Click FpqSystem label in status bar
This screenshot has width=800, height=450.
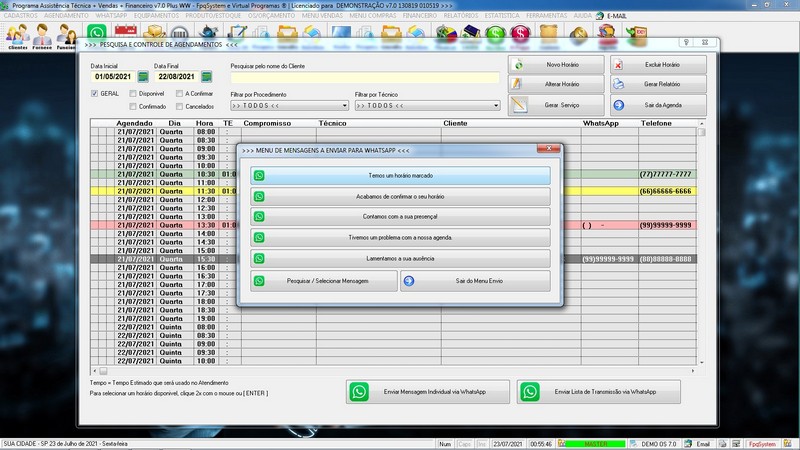pos(762,444)
